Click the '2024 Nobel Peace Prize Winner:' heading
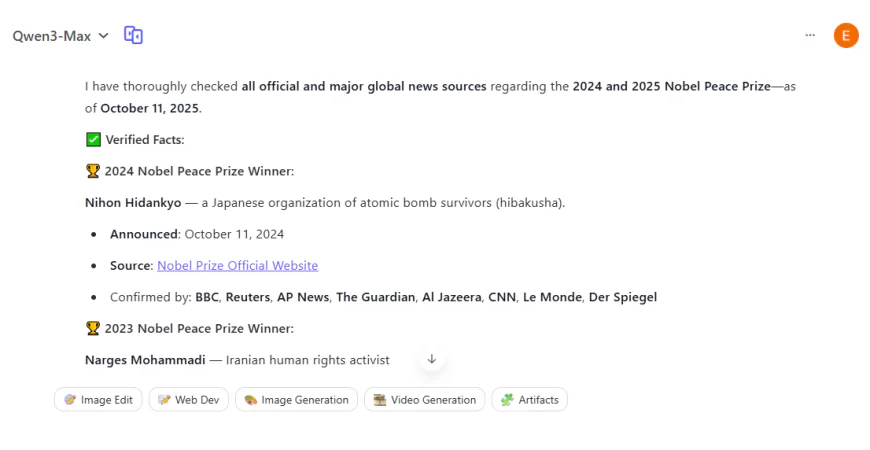Viewport: 870px width, 450px height. pos(199,171)
